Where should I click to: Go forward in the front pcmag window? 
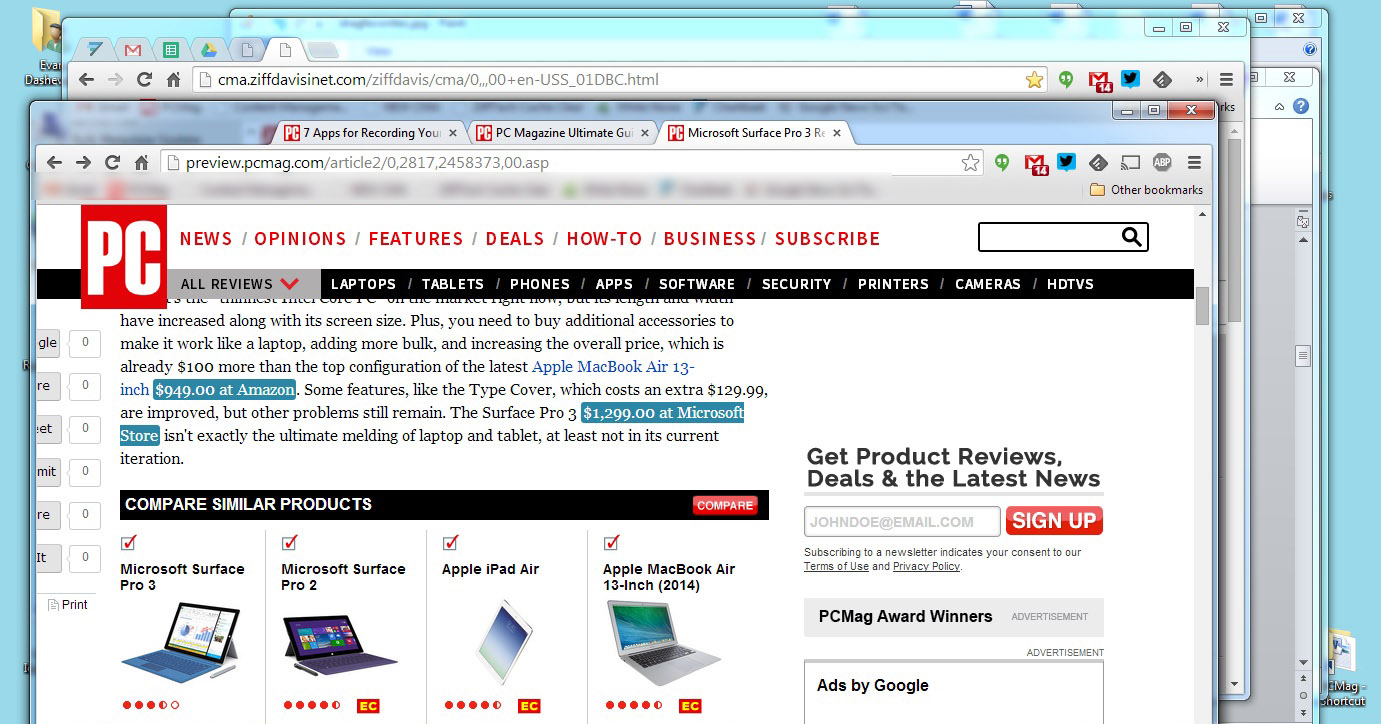(x=83, y=163)
